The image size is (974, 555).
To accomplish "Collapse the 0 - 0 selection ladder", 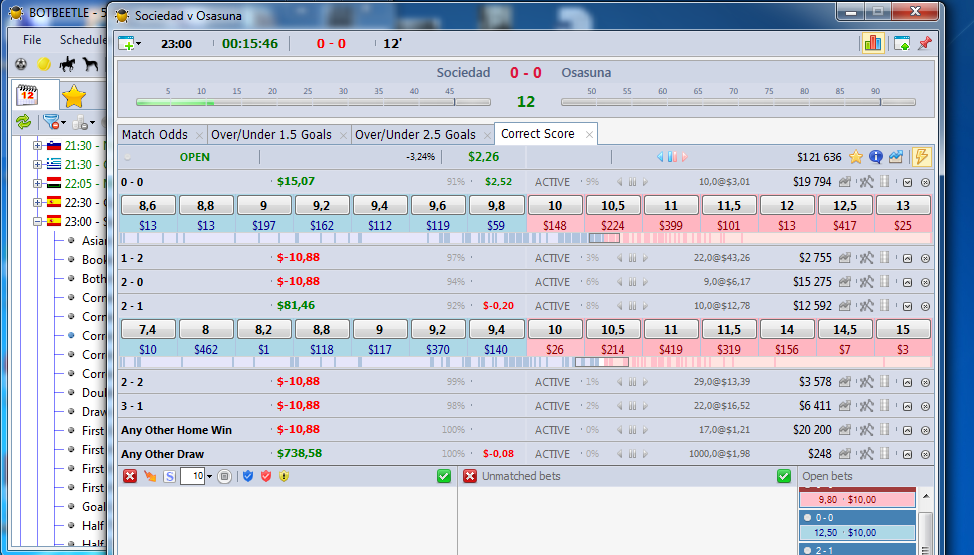I will [x=908, y=183].
